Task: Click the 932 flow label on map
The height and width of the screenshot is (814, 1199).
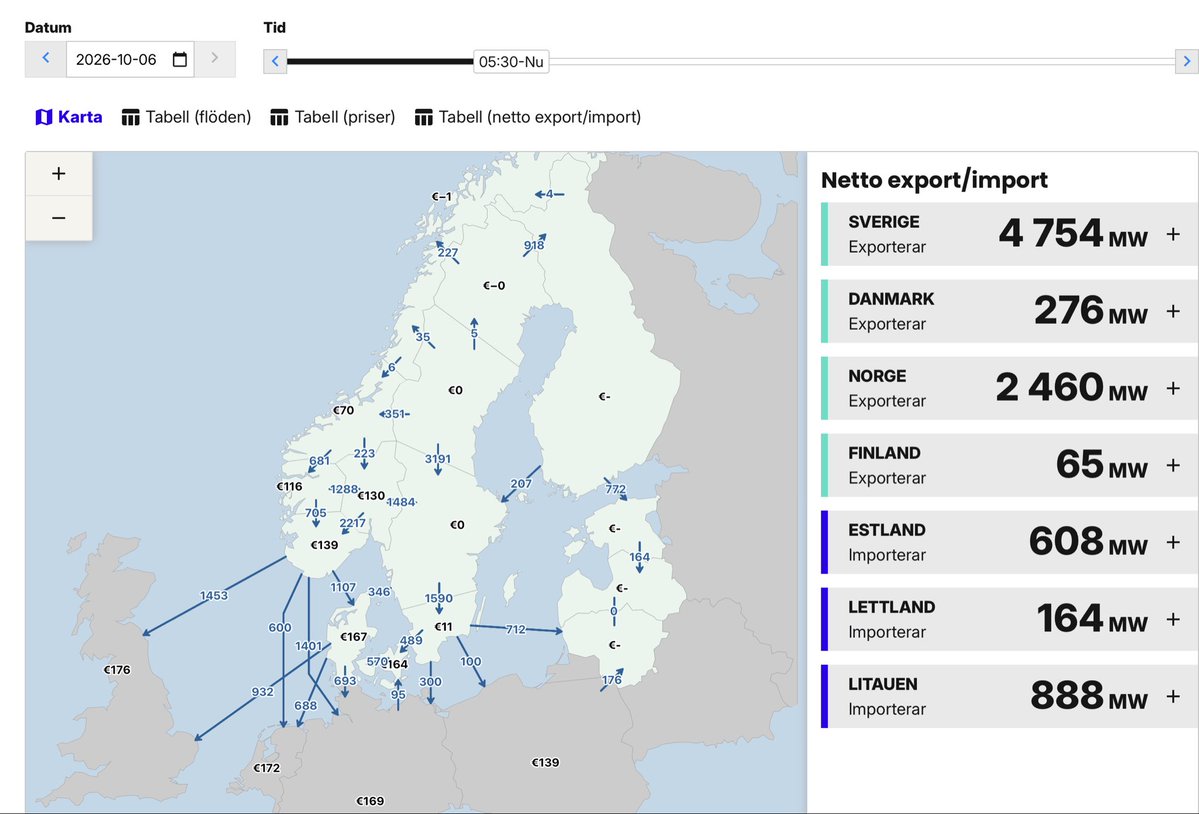Action: pyautogui.click(x=262, y=692)
